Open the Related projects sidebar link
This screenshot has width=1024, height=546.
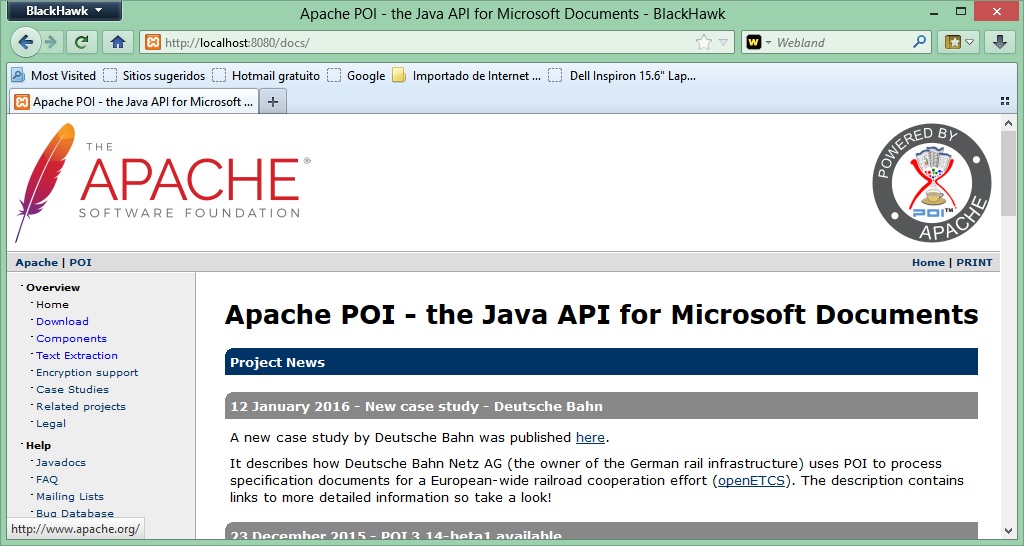[x=81, y=406]
